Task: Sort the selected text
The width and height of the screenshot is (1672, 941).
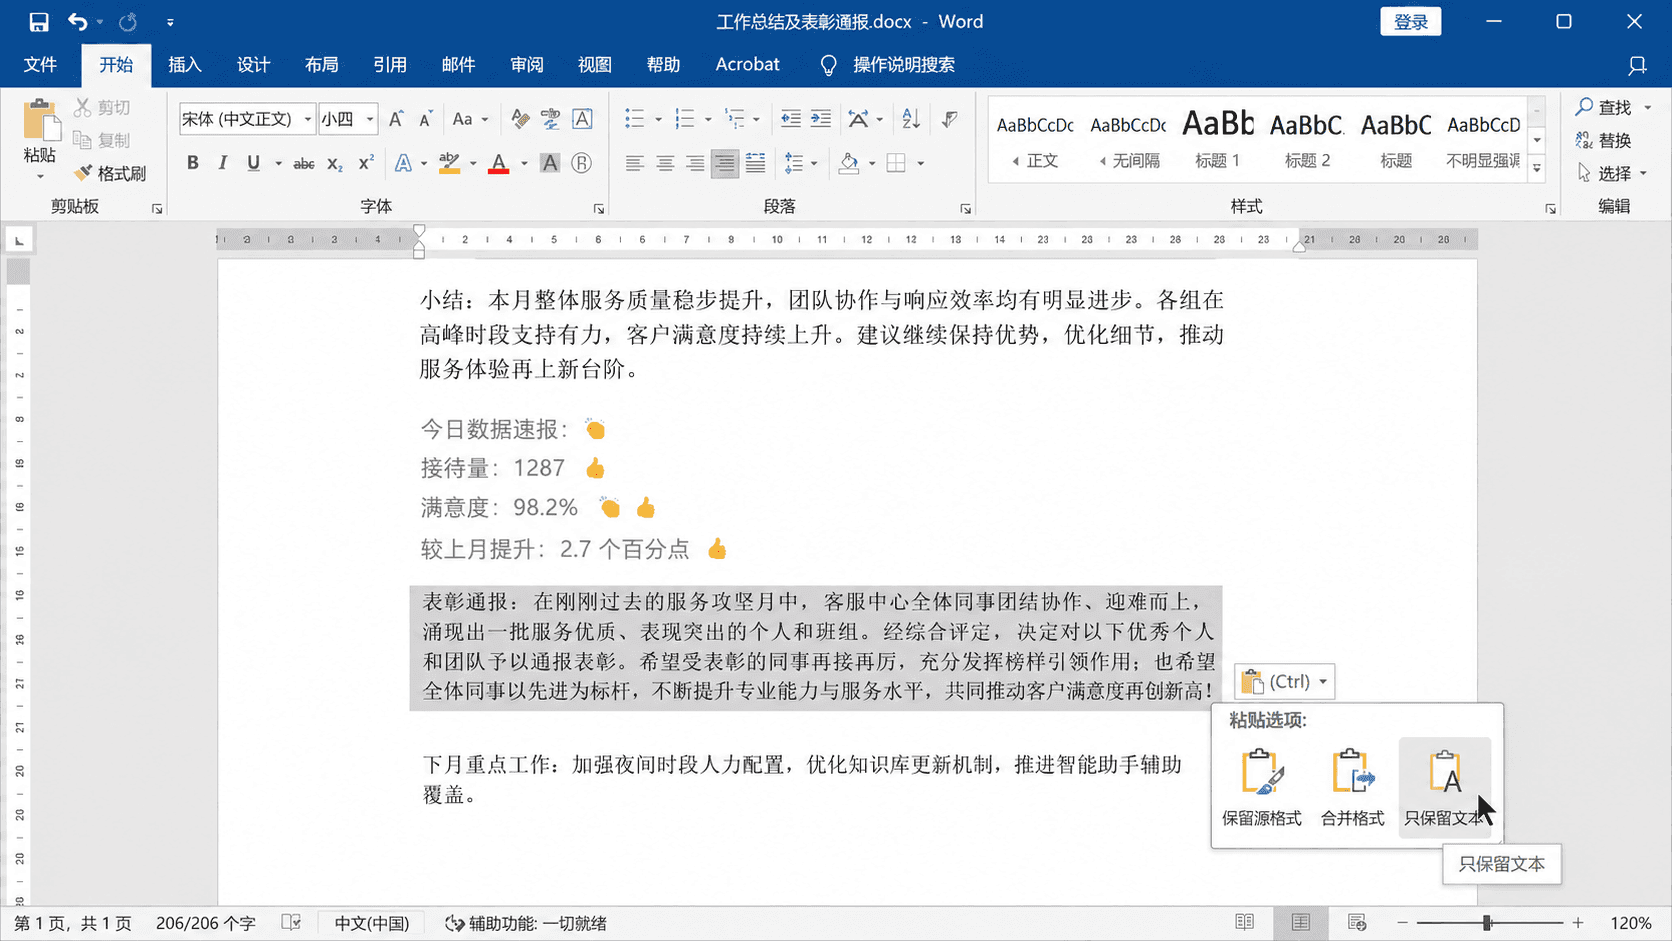Action: [x=910, y=119]
